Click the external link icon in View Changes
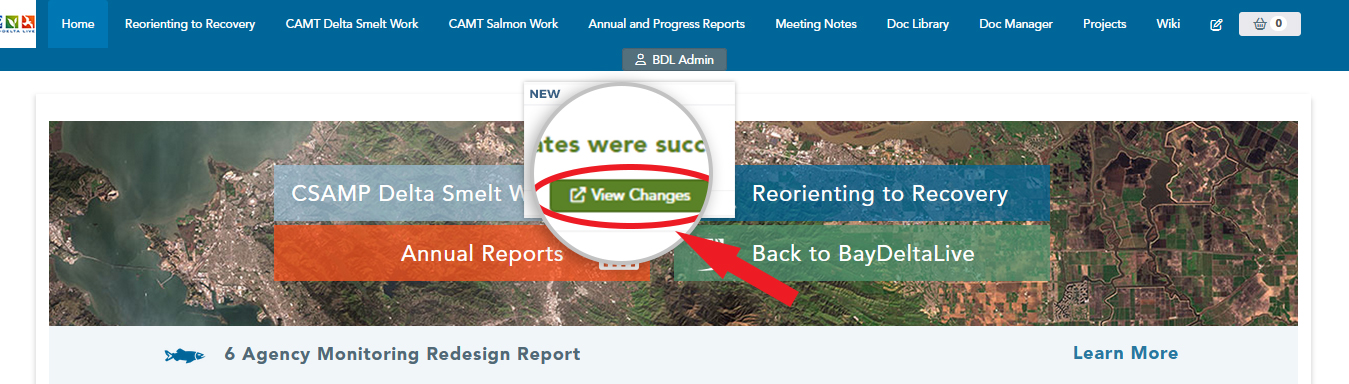This screenshot has width=1349, height=384. click(x=577, y=195)
